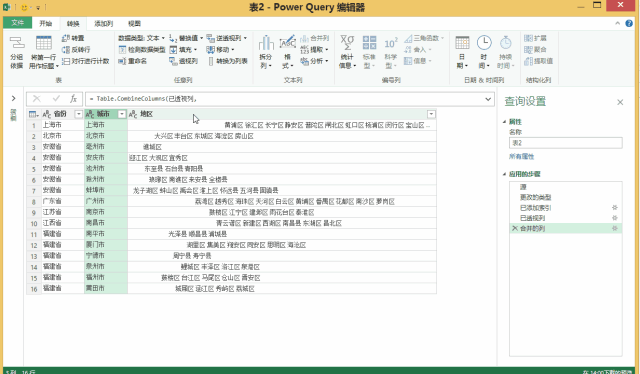This screenshot has width=640, height=374.
Task: Delete the 合并的列 step via X
Action: click(x=515, y=228)
